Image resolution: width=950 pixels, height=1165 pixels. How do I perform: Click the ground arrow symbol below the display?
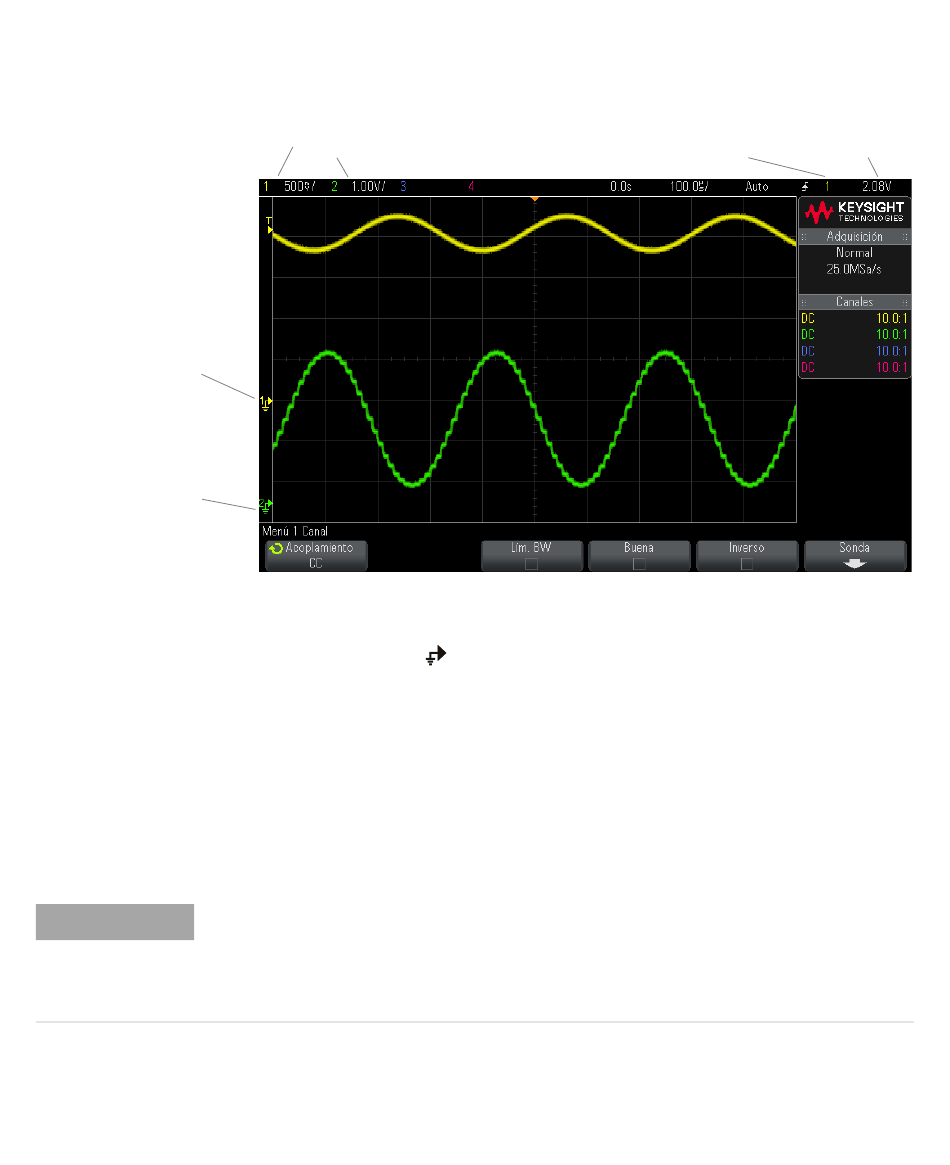click(436, 655)
